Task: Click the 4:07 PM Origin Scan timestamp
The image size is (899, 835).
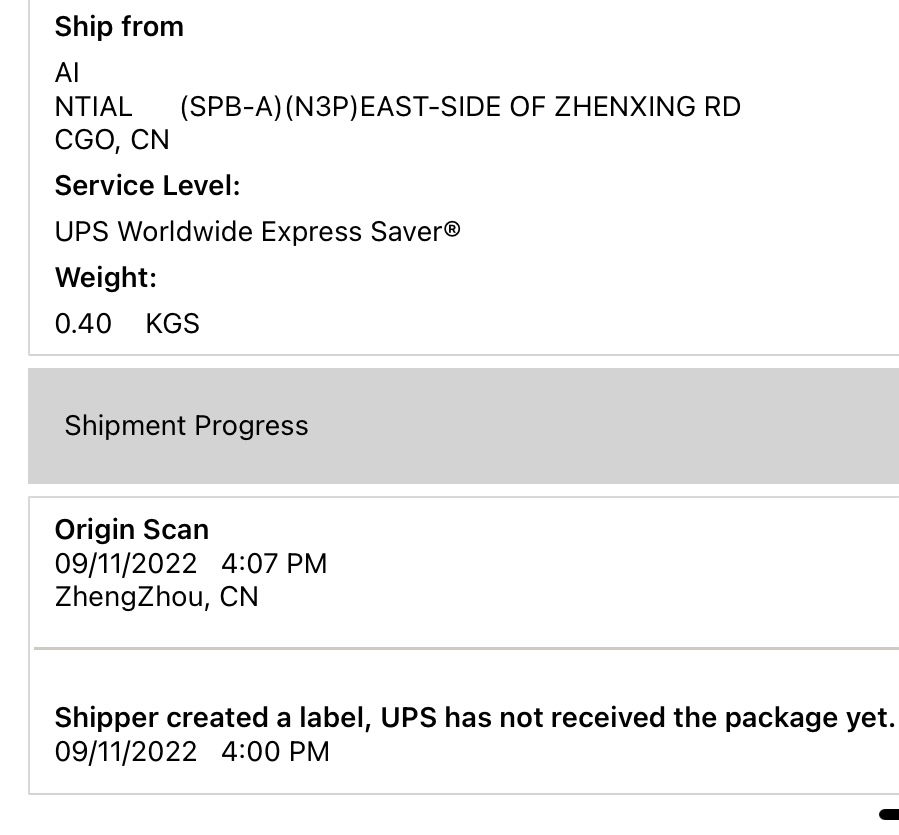Action: [x=274, y=564]
